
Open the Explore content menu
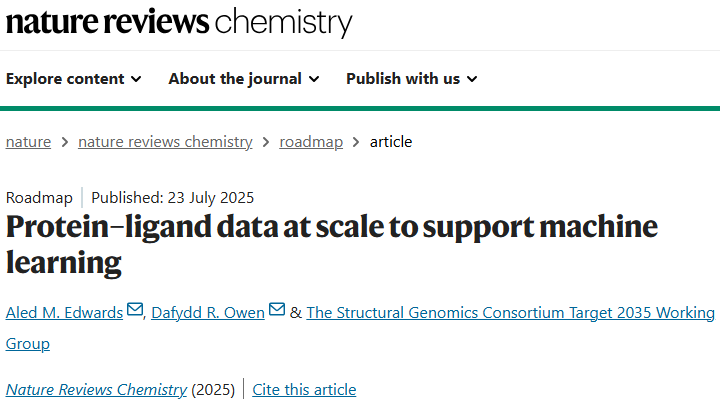coord(73,79)
